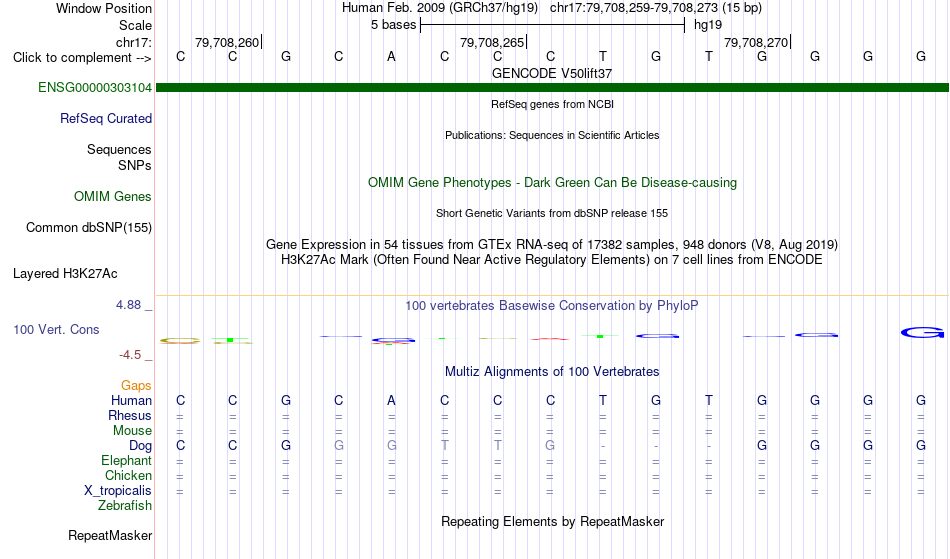This screenshot has height=559, width=950.
Task: Click '100 vertebrates Basewise Conservation by PhyloP' title
Action: 552,306
